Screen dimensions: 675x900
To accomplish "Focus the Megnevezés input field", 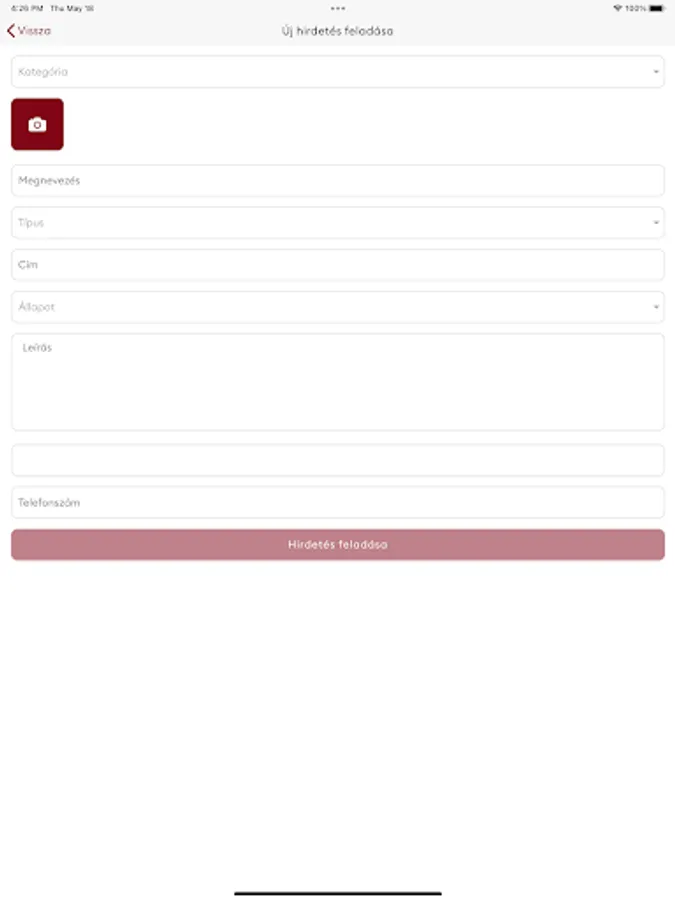I will (338, 181).
